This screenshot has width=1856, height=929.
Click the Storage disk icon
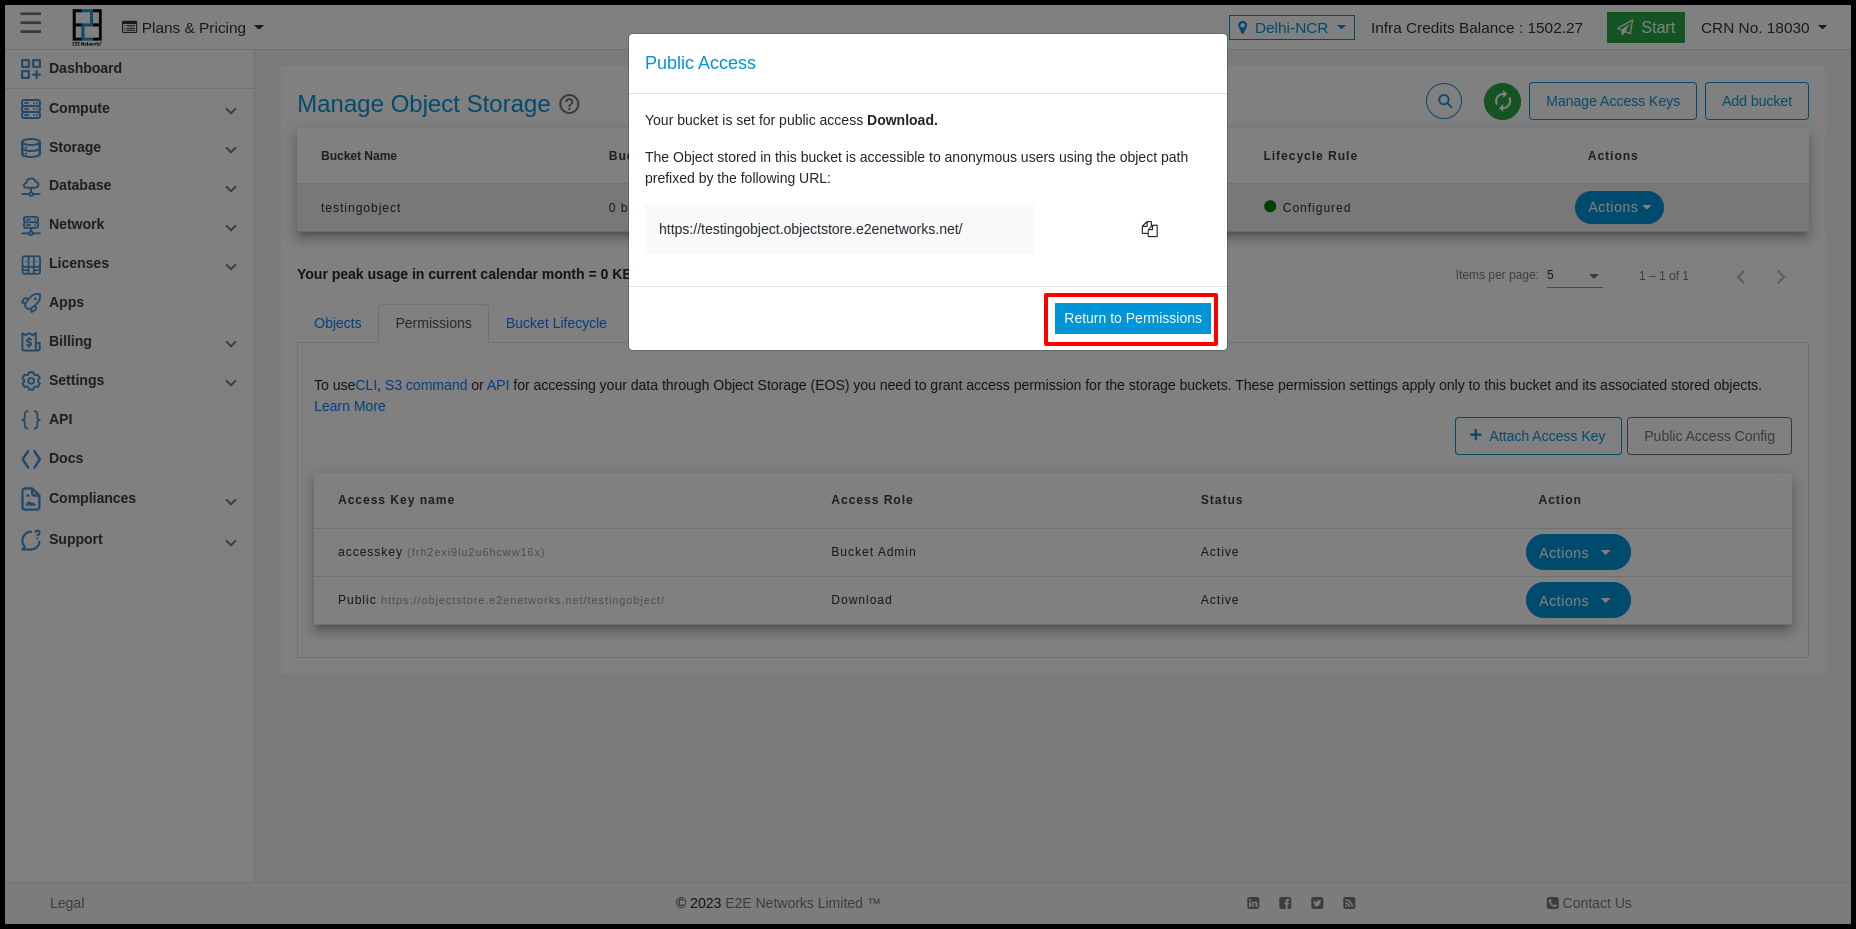point(31,148)
